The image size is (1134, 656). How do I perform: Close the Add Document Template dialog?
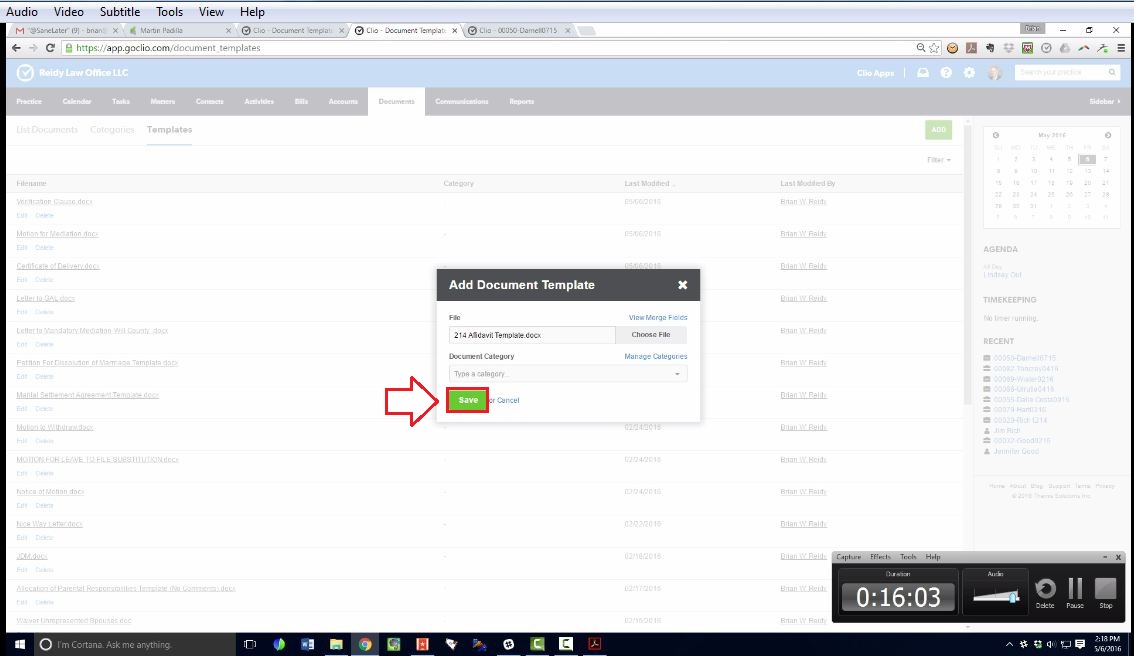pyautogui.click(x=682, y=285)
